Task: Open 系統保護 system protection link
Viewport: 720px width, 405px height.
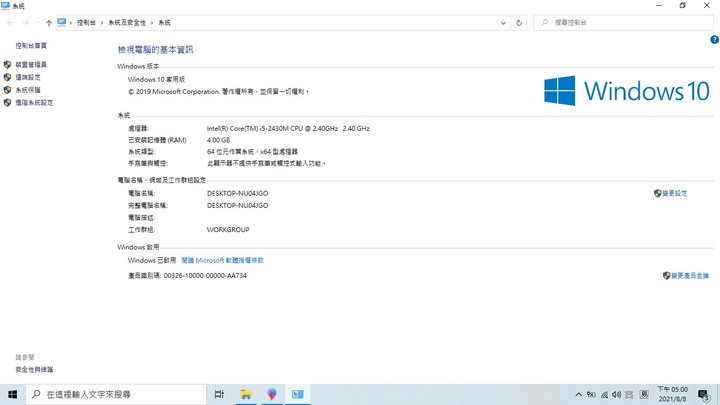Action: pos(28,90)
